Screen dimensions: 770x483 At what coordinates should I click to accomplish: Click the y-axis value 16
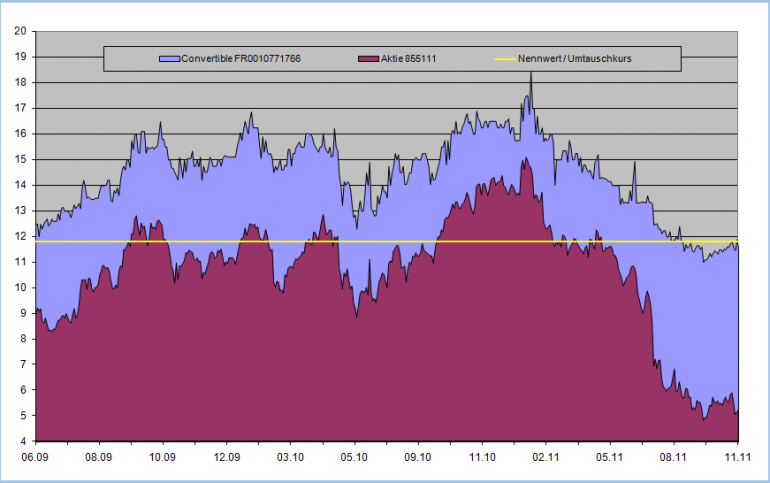[20, 134]
